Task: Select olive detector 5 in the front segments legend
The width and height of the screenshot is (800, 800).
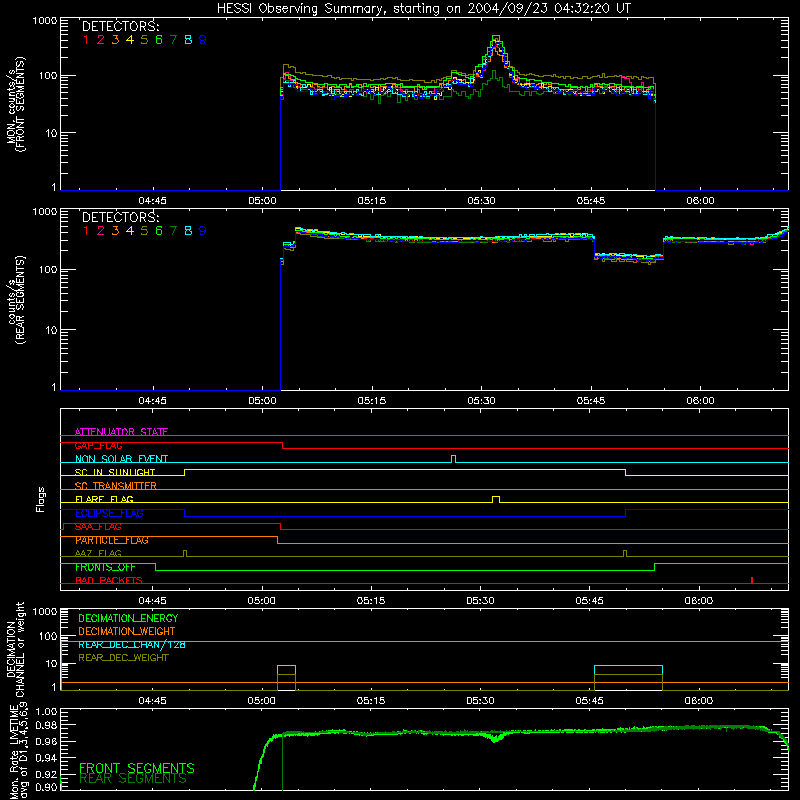Action: click(x=144, y=40)
